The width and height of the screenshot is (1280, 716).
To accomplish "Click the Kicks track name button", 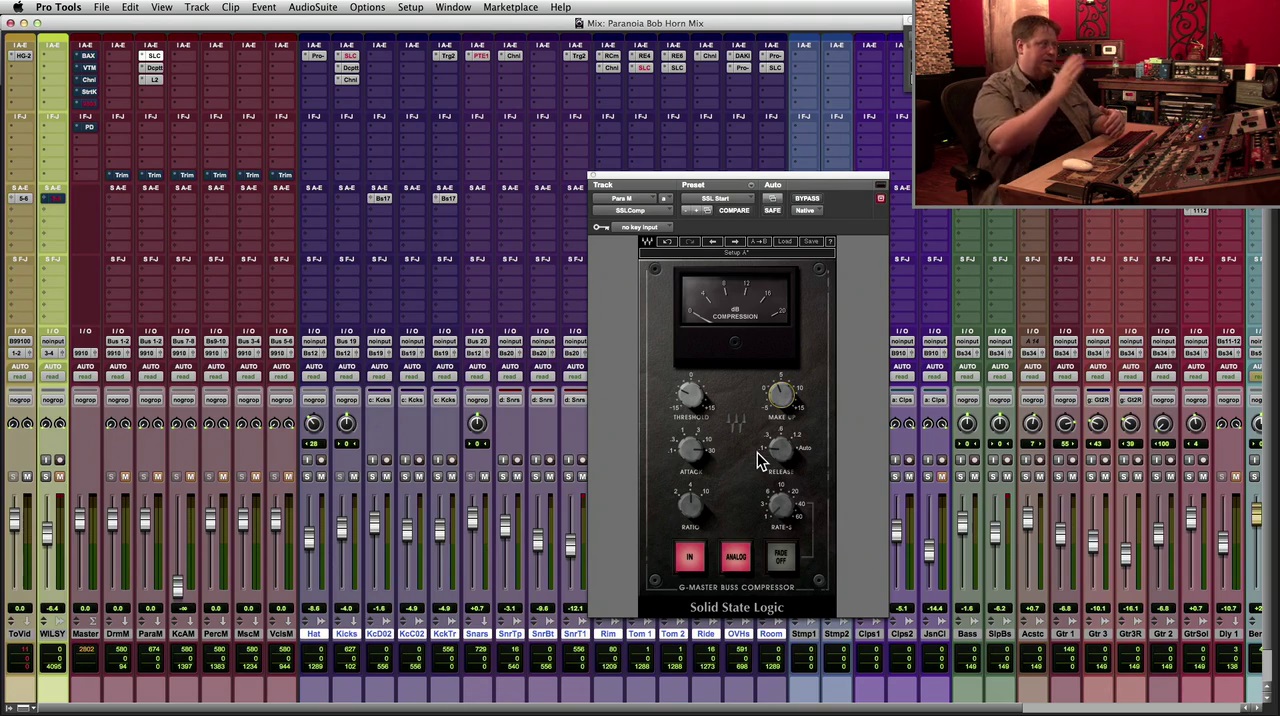I will (x=346, y=634).
